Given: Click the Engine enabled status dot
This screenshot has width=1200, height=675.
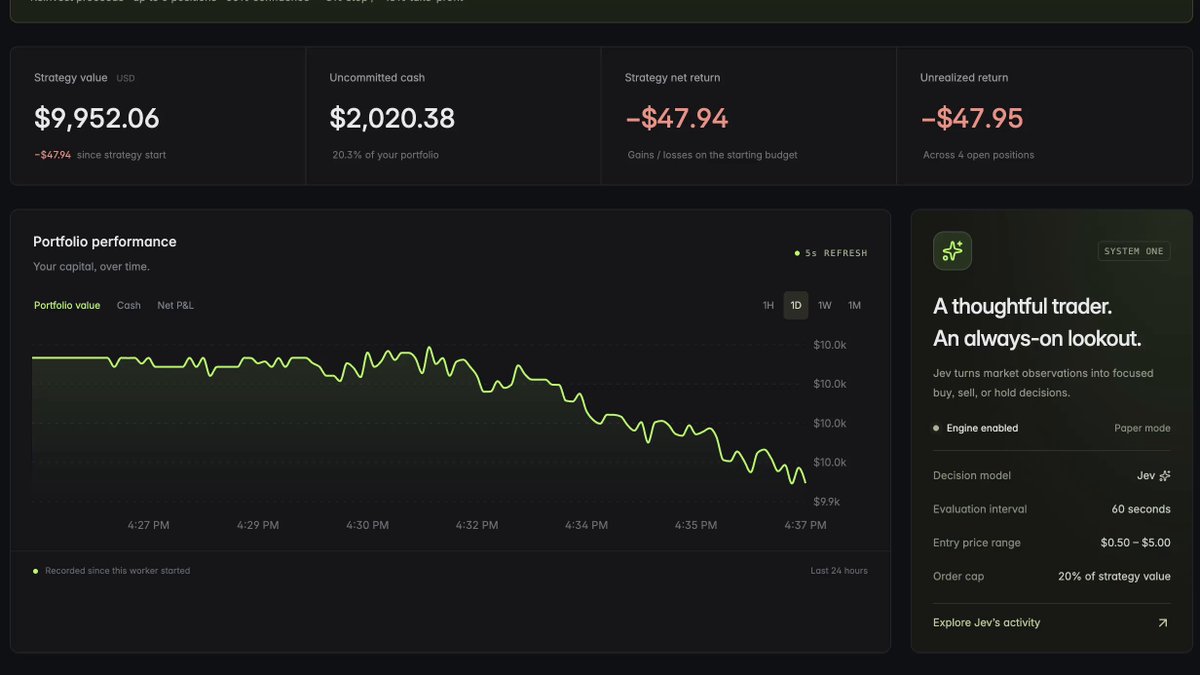Looking at the screenshot, I should 936,428.
